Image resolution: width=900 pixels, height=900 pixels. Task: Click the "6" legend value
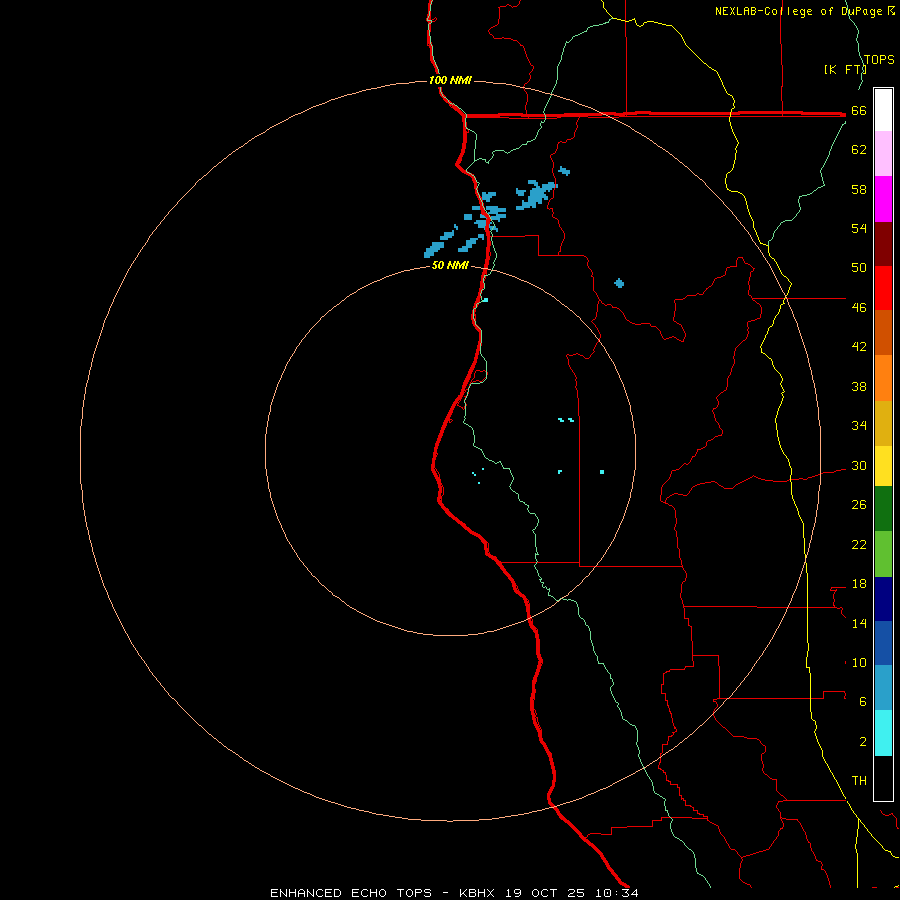[x=863, y=702]
